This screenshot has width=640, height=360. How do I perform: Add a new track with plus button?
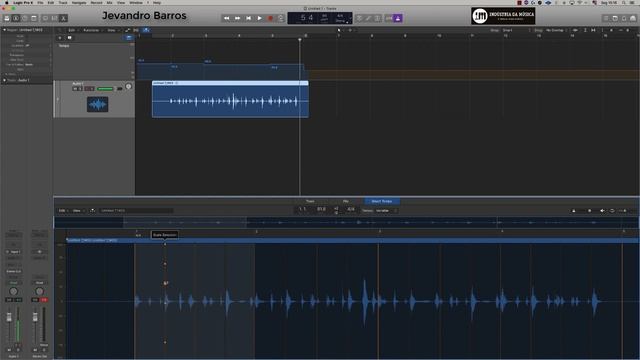click(x=60, y=38)
